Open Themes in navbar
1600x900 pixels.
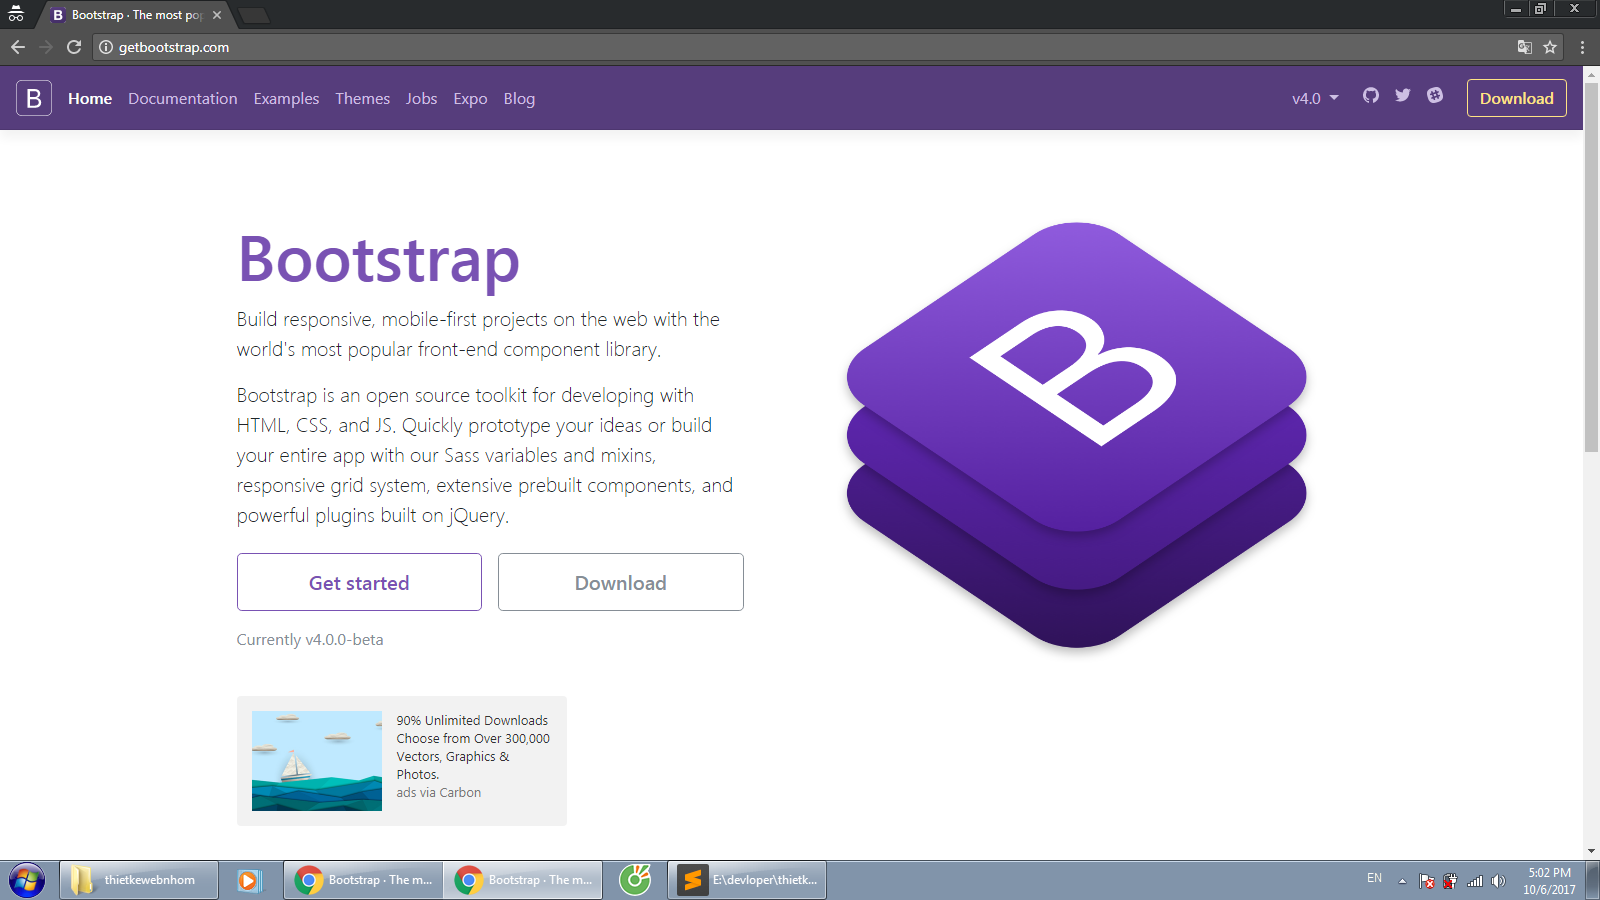tap(363, 98)
